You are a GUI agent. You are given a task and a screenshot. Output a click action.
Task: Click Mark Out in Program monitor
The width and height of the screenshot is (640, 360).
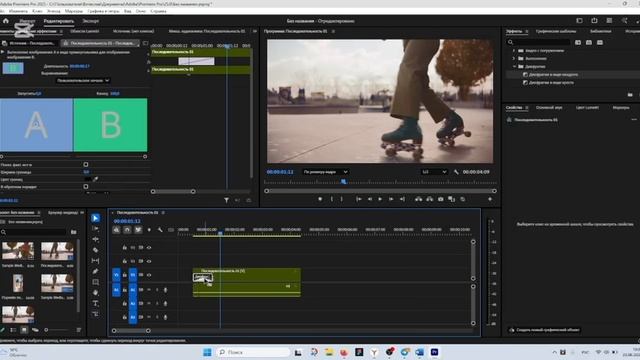342,199
